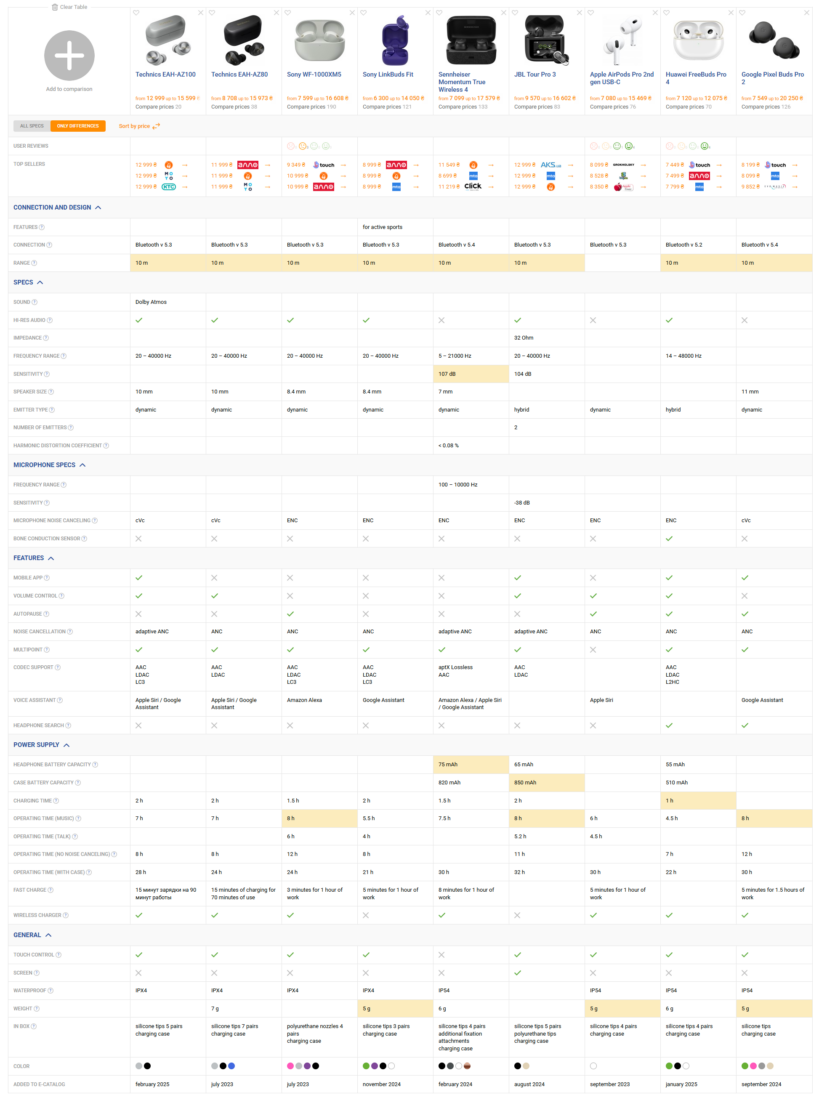This screenshot has height=1100, width=835.
Task: Click the Sort by price arrows icon
Action: point(156,126)
